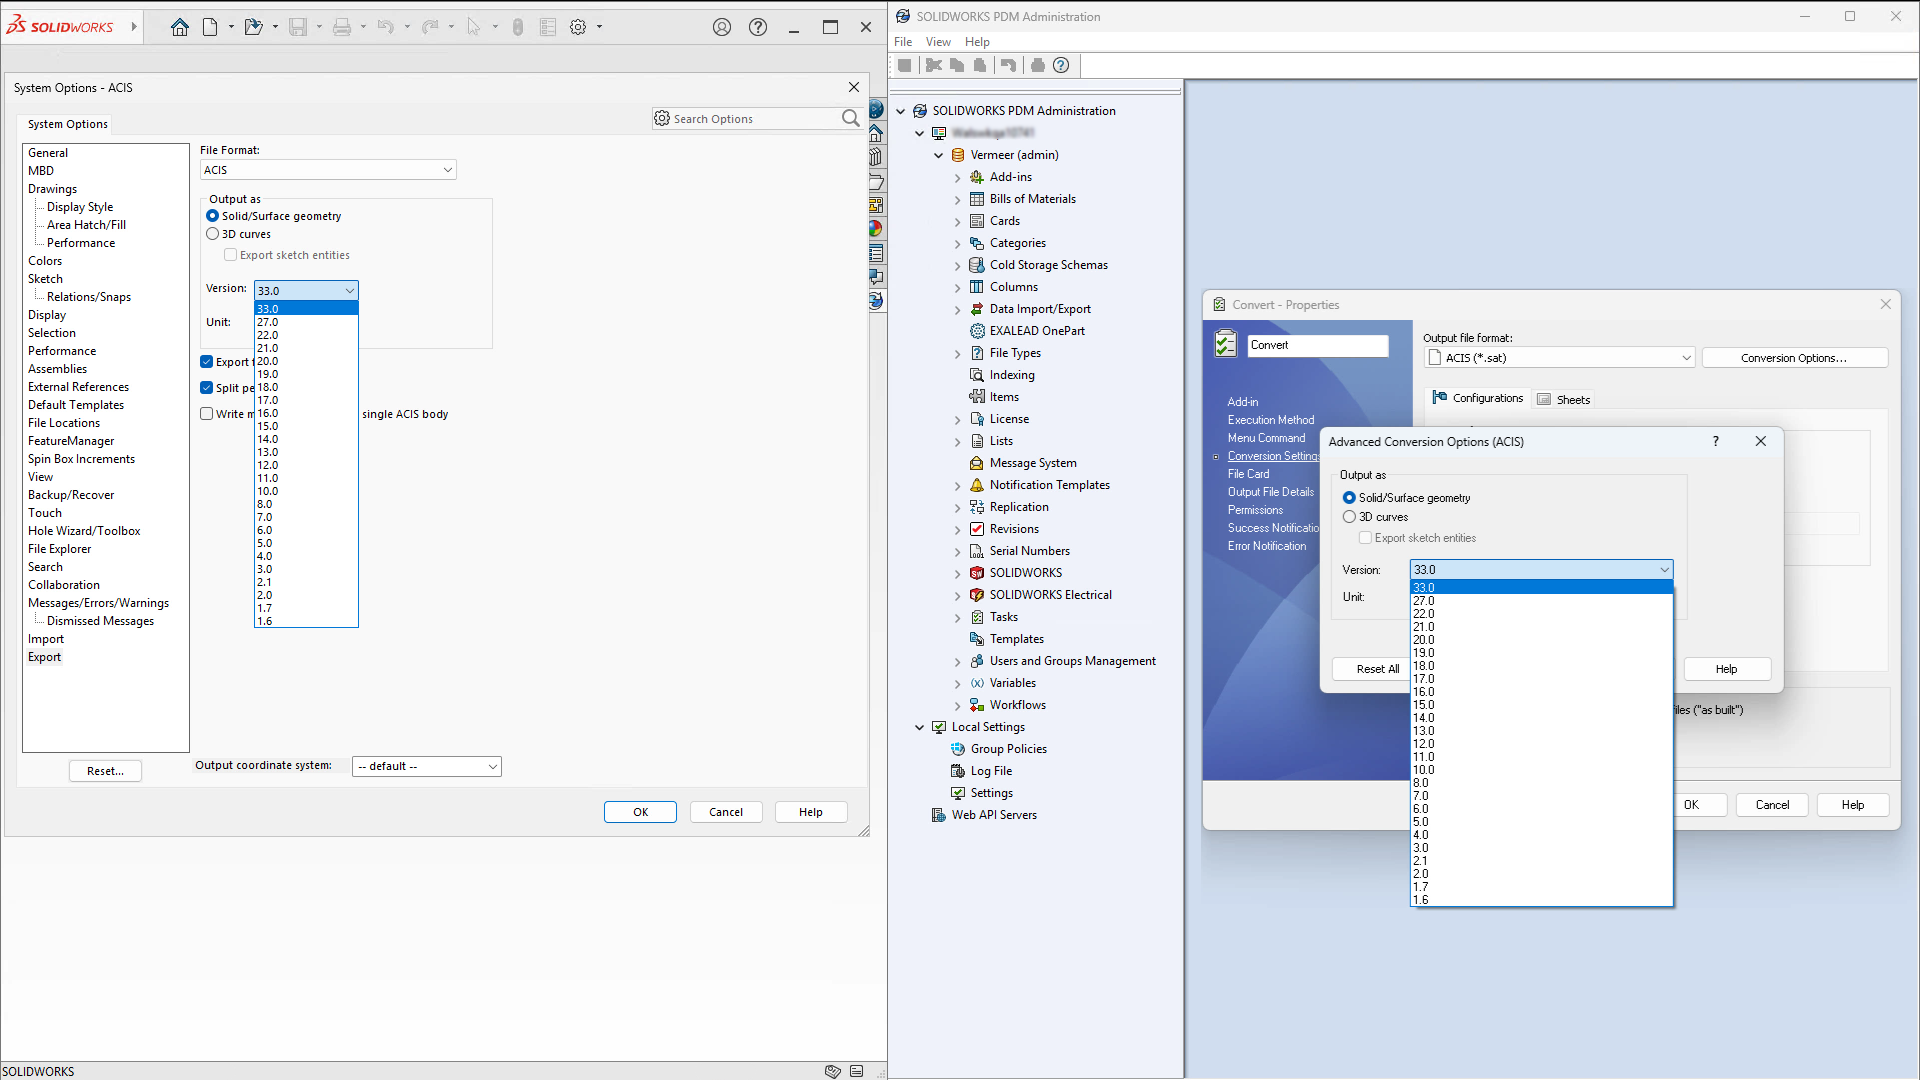Select the 3D curves radio button in System Options
The image size is (1920, 1080).
point(213,233)
